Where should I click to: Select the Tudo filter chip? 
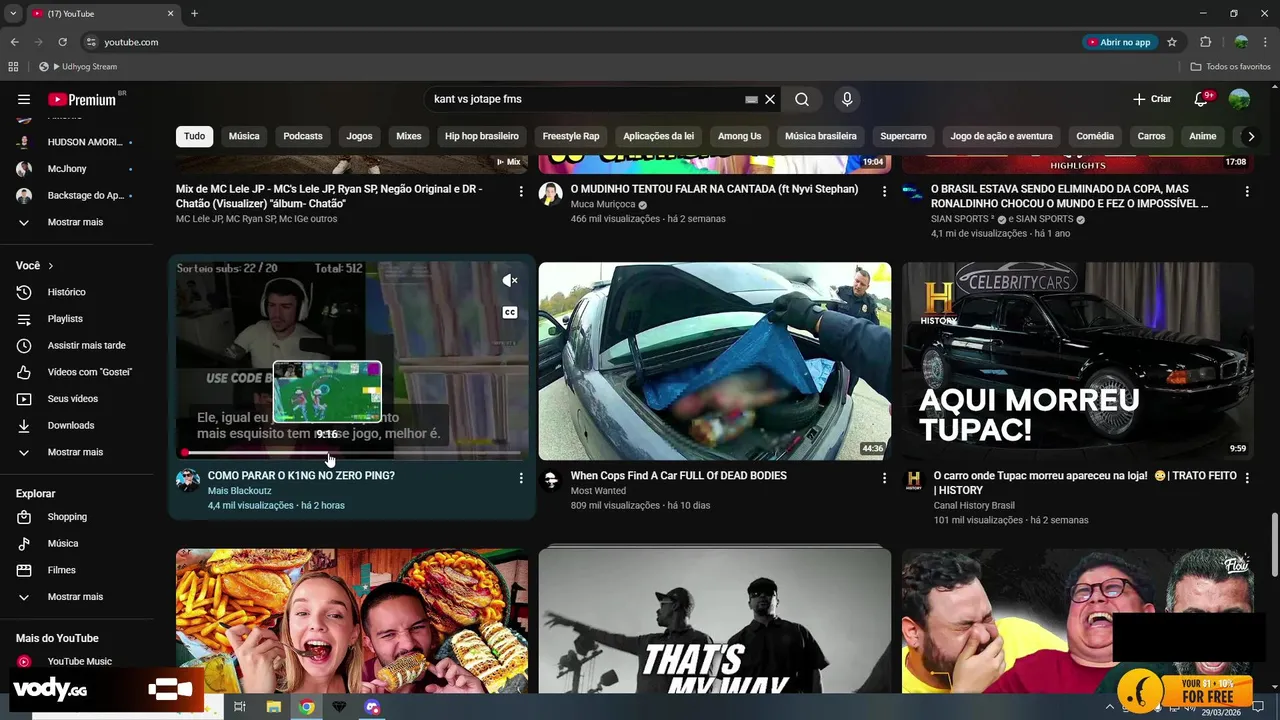(194, 136)
